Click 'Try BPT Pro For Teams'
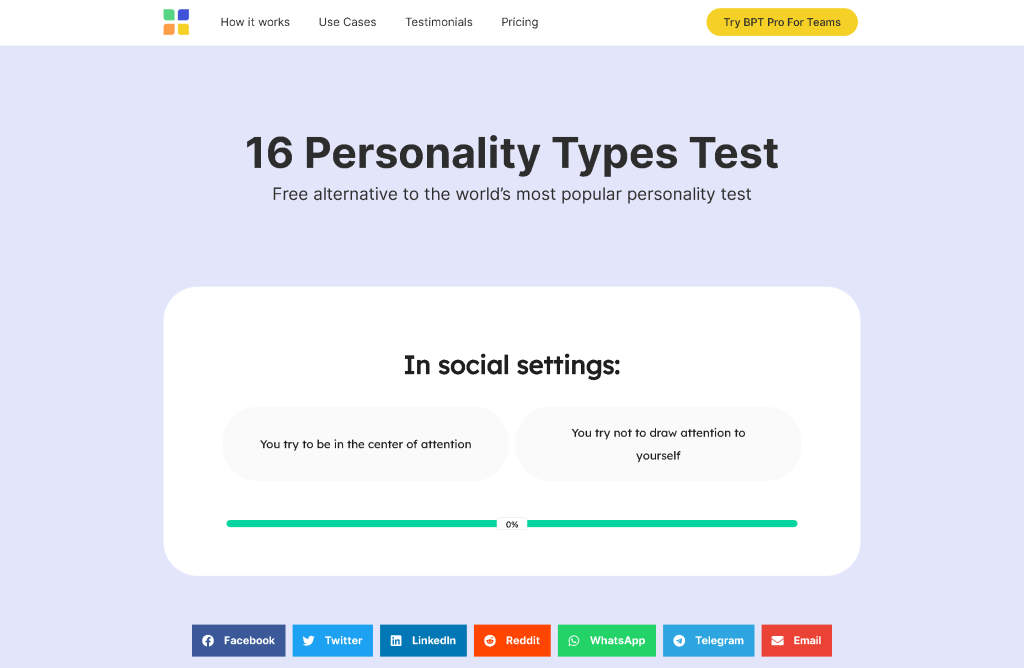 click(x=781, y=21)
